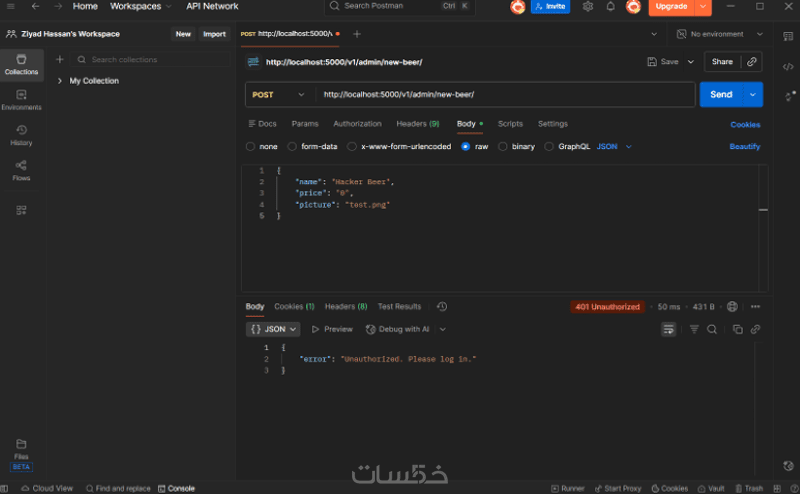This screenshot has width=800, height=494.
Task: Click in the request URL field
Action: (x=505, y=94)
